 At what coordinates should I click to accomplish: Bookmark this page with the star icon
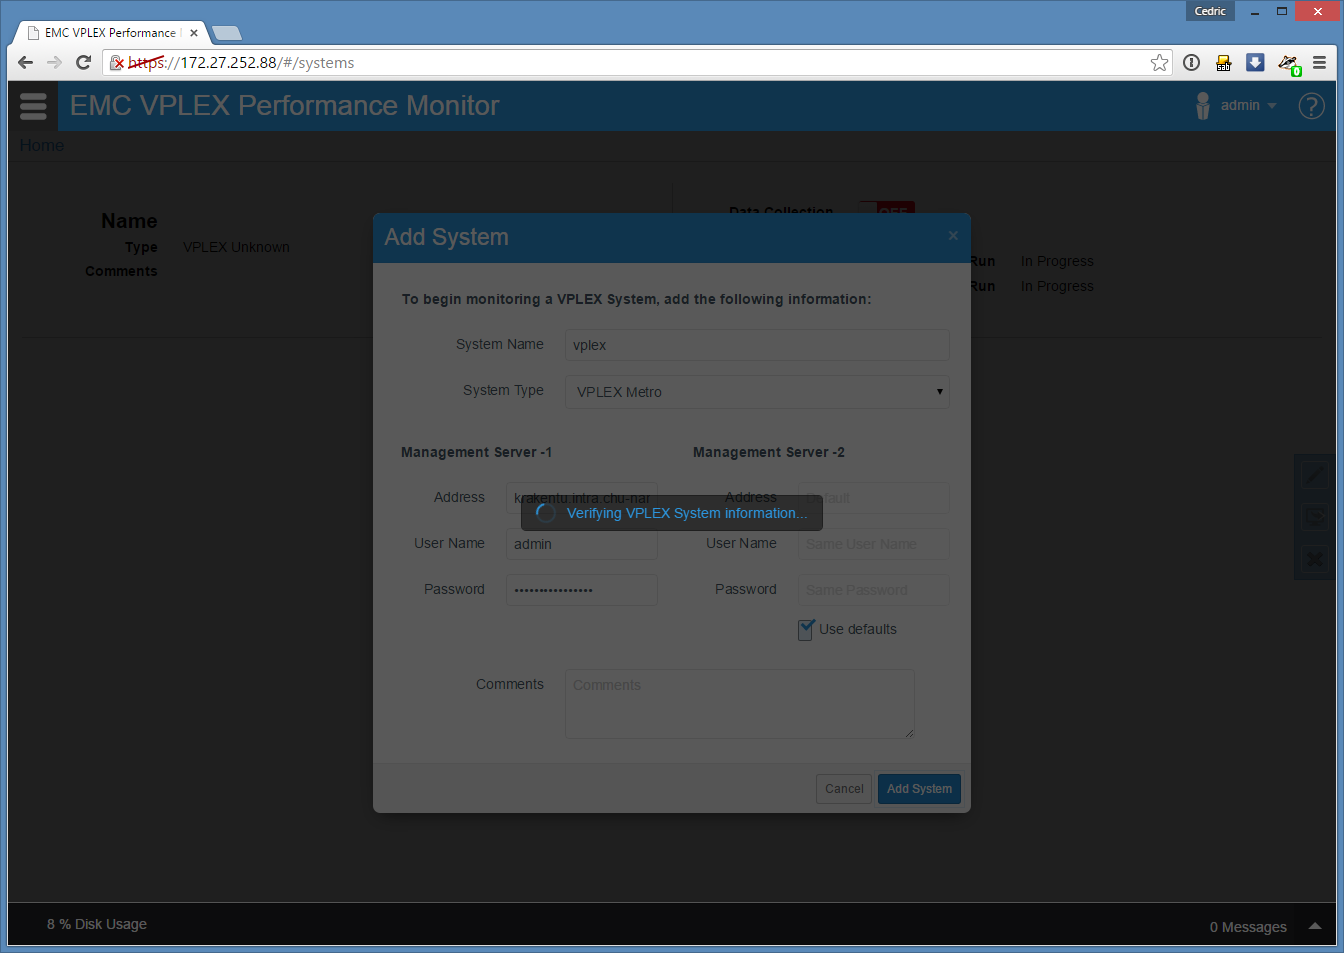click(x=1159, y=63)
